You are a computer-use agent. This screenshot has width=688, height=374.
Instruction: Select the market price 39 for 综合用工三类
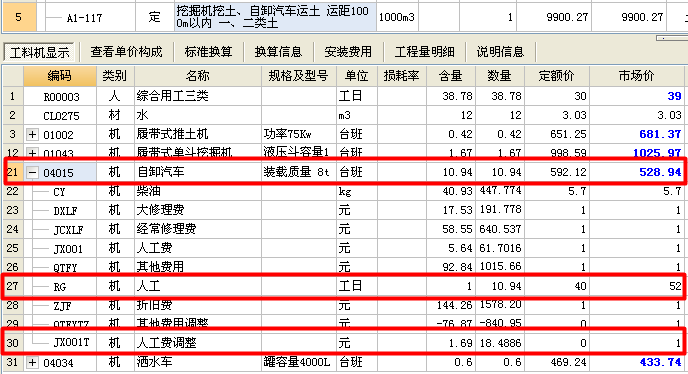[674, 96]
